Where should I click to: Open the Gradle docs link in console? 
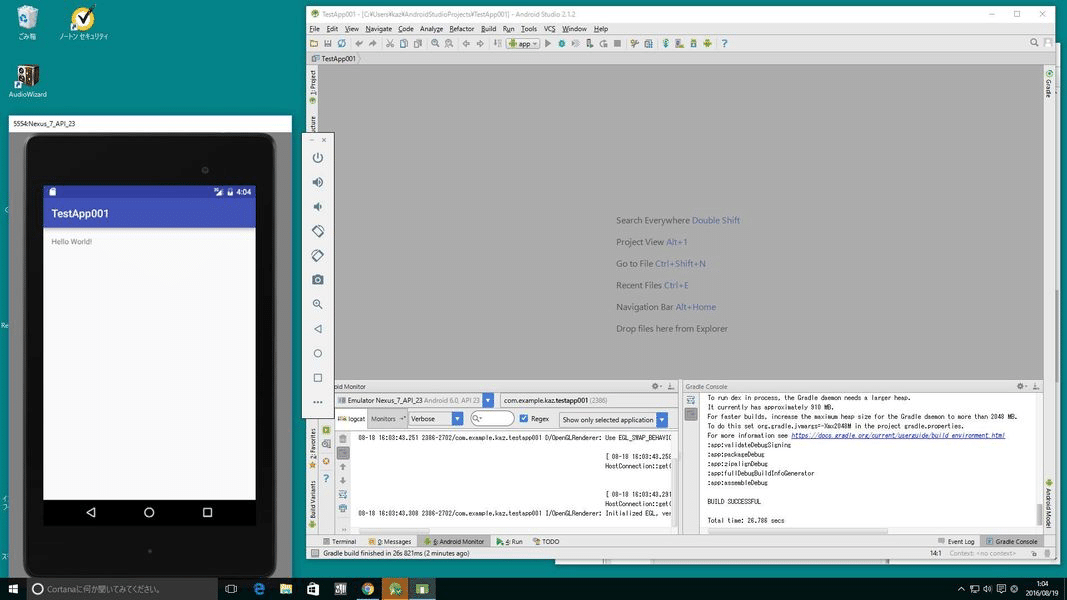(898, 435)
